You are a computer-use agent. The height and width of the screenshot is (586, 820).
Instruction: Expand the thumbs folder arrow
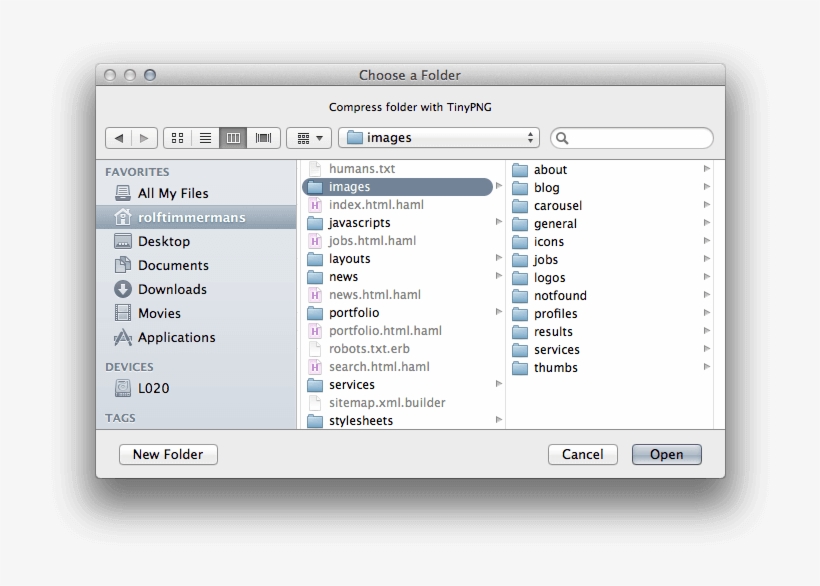707,366
